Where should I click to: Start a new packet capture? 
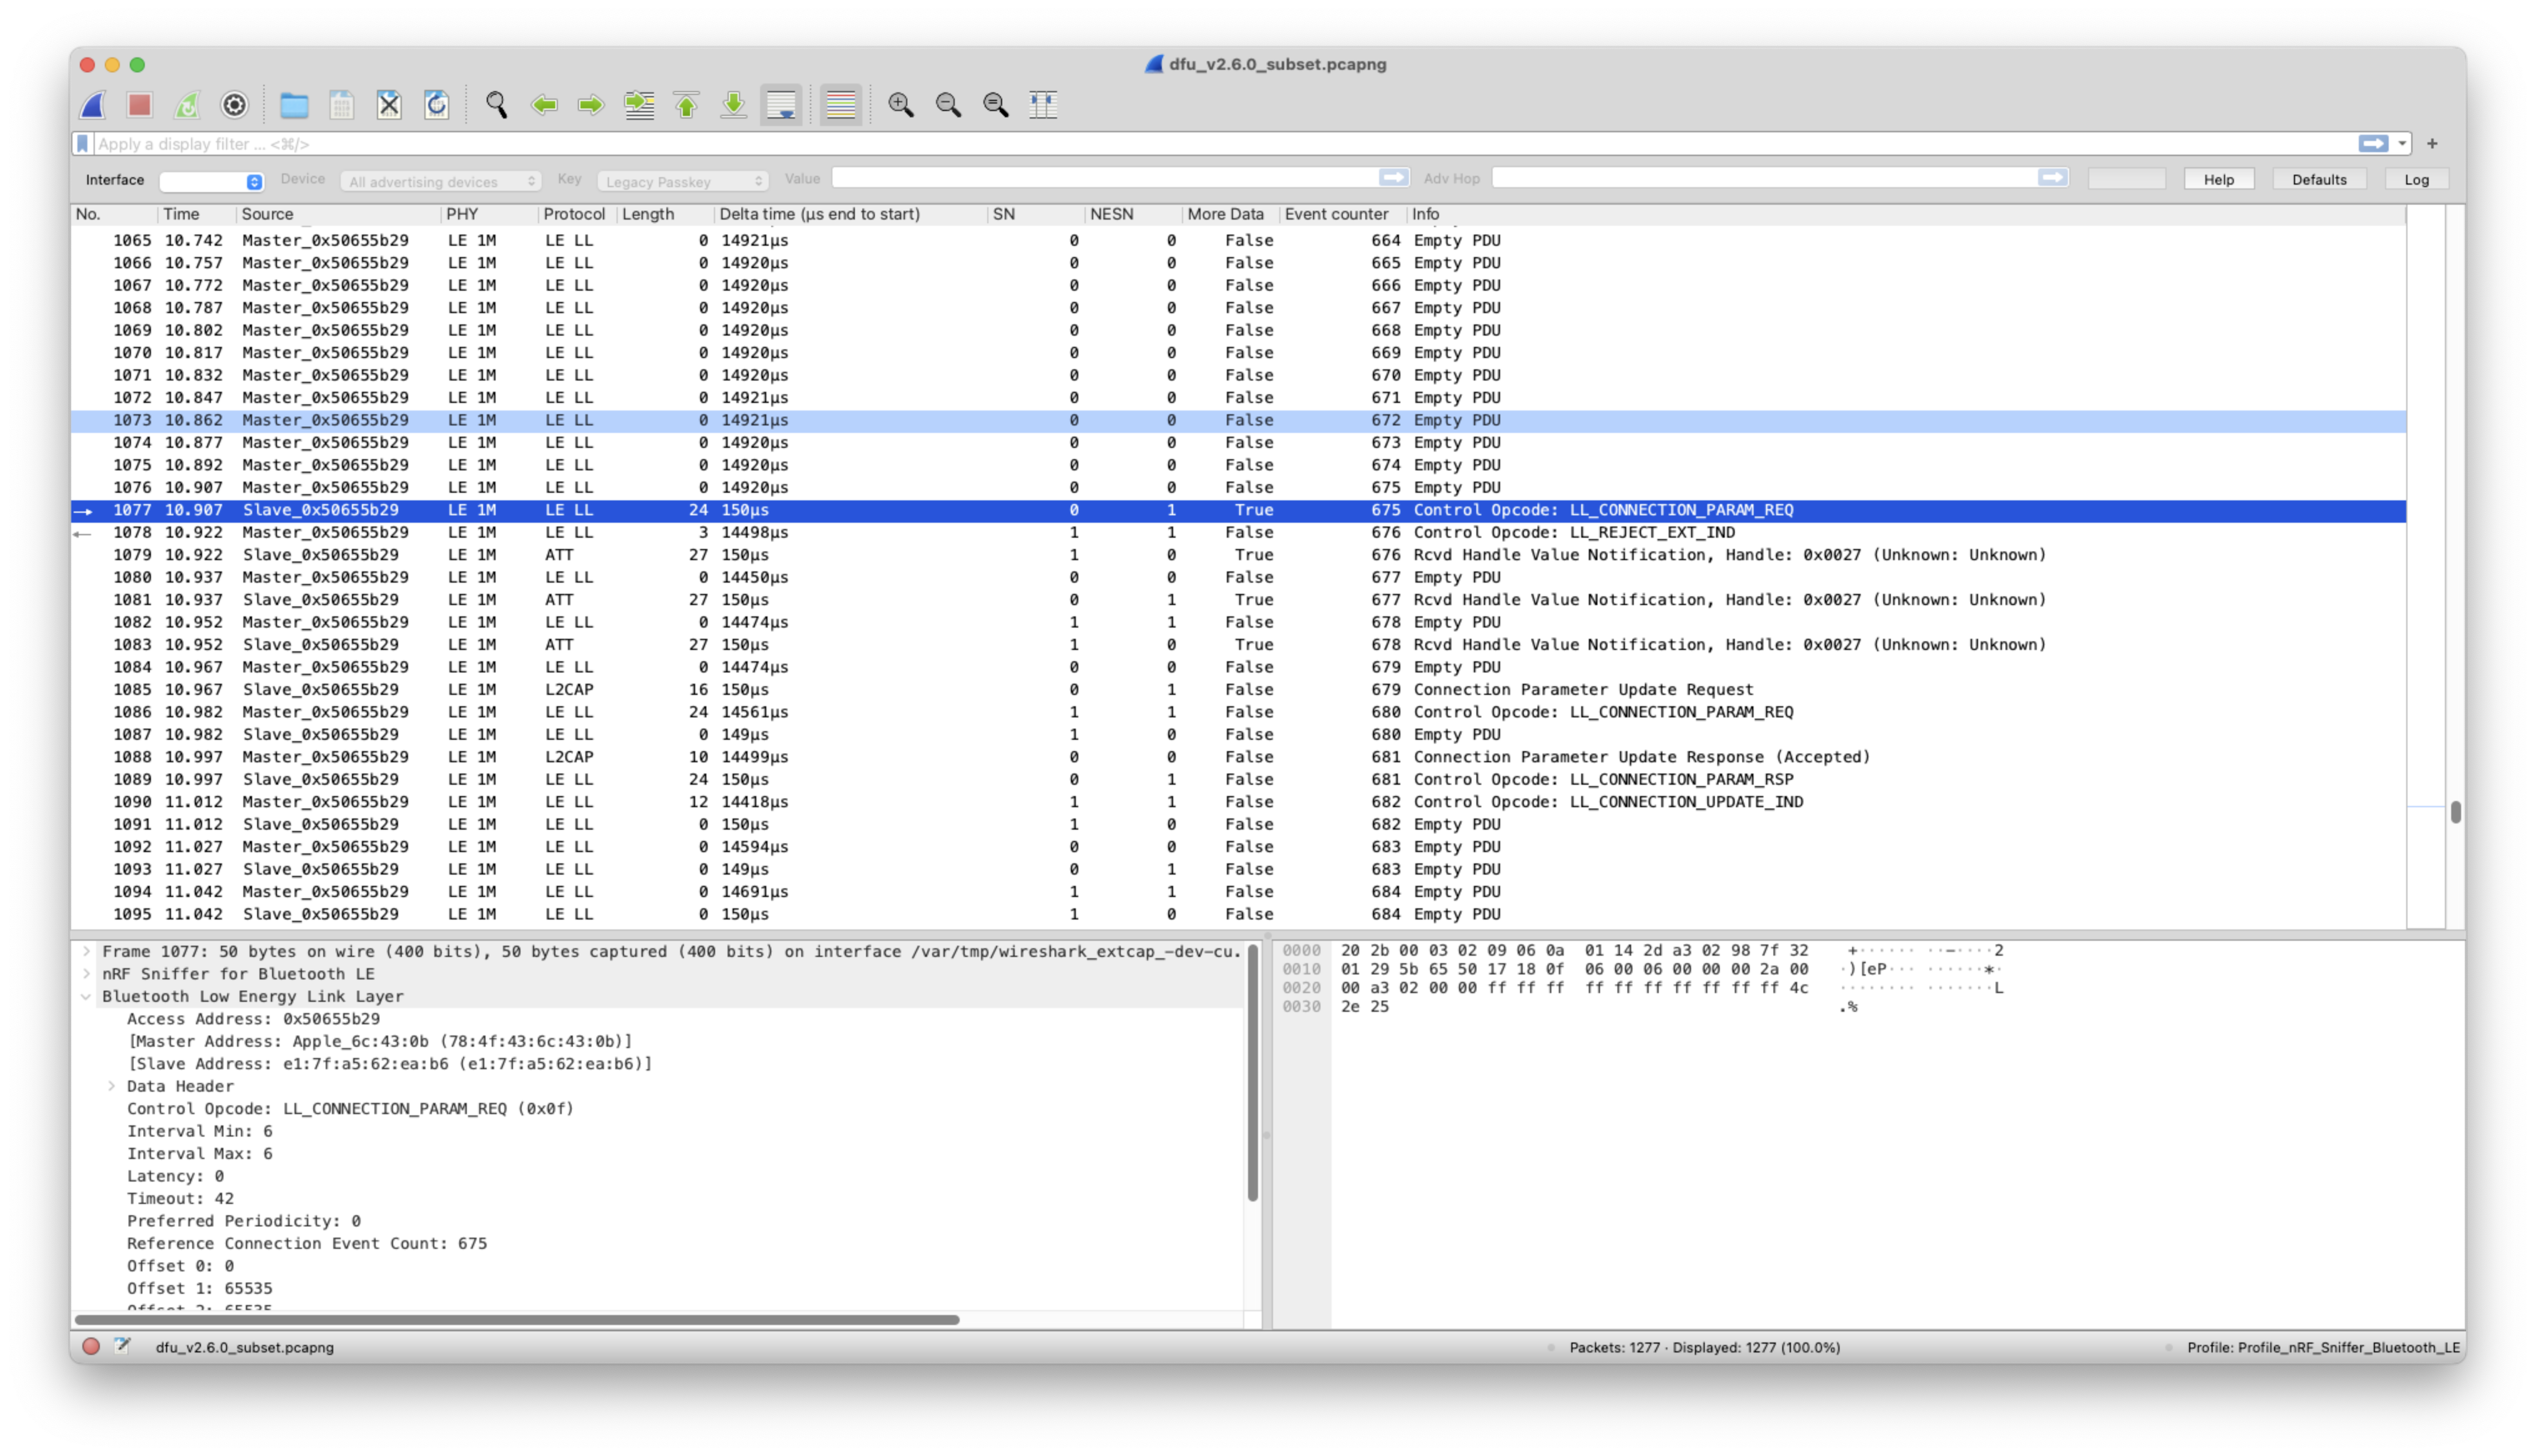(x=92, y=105)
